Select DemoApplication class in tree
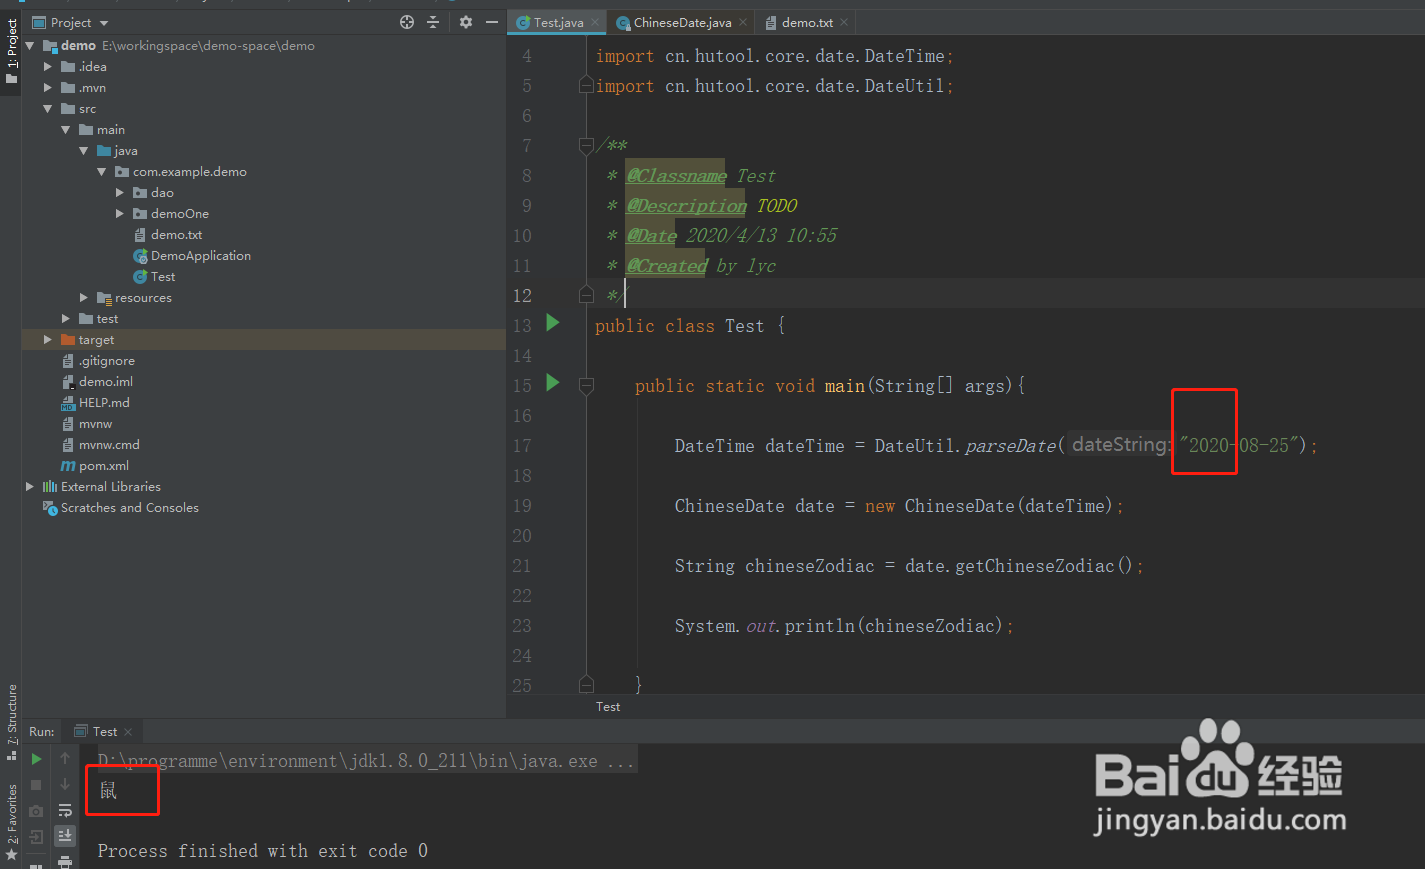The image size is (1425, 869). tap(200, 256)
